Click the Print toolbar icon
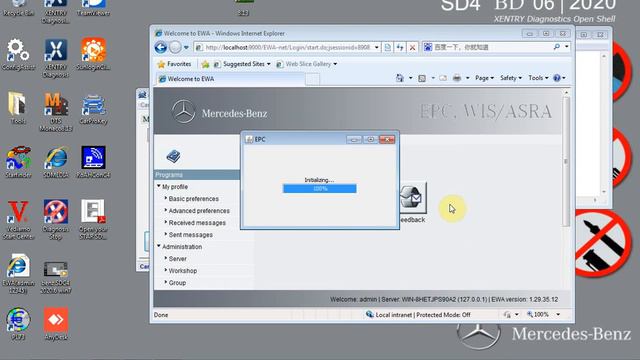640x360 pixels. (457, 78)
